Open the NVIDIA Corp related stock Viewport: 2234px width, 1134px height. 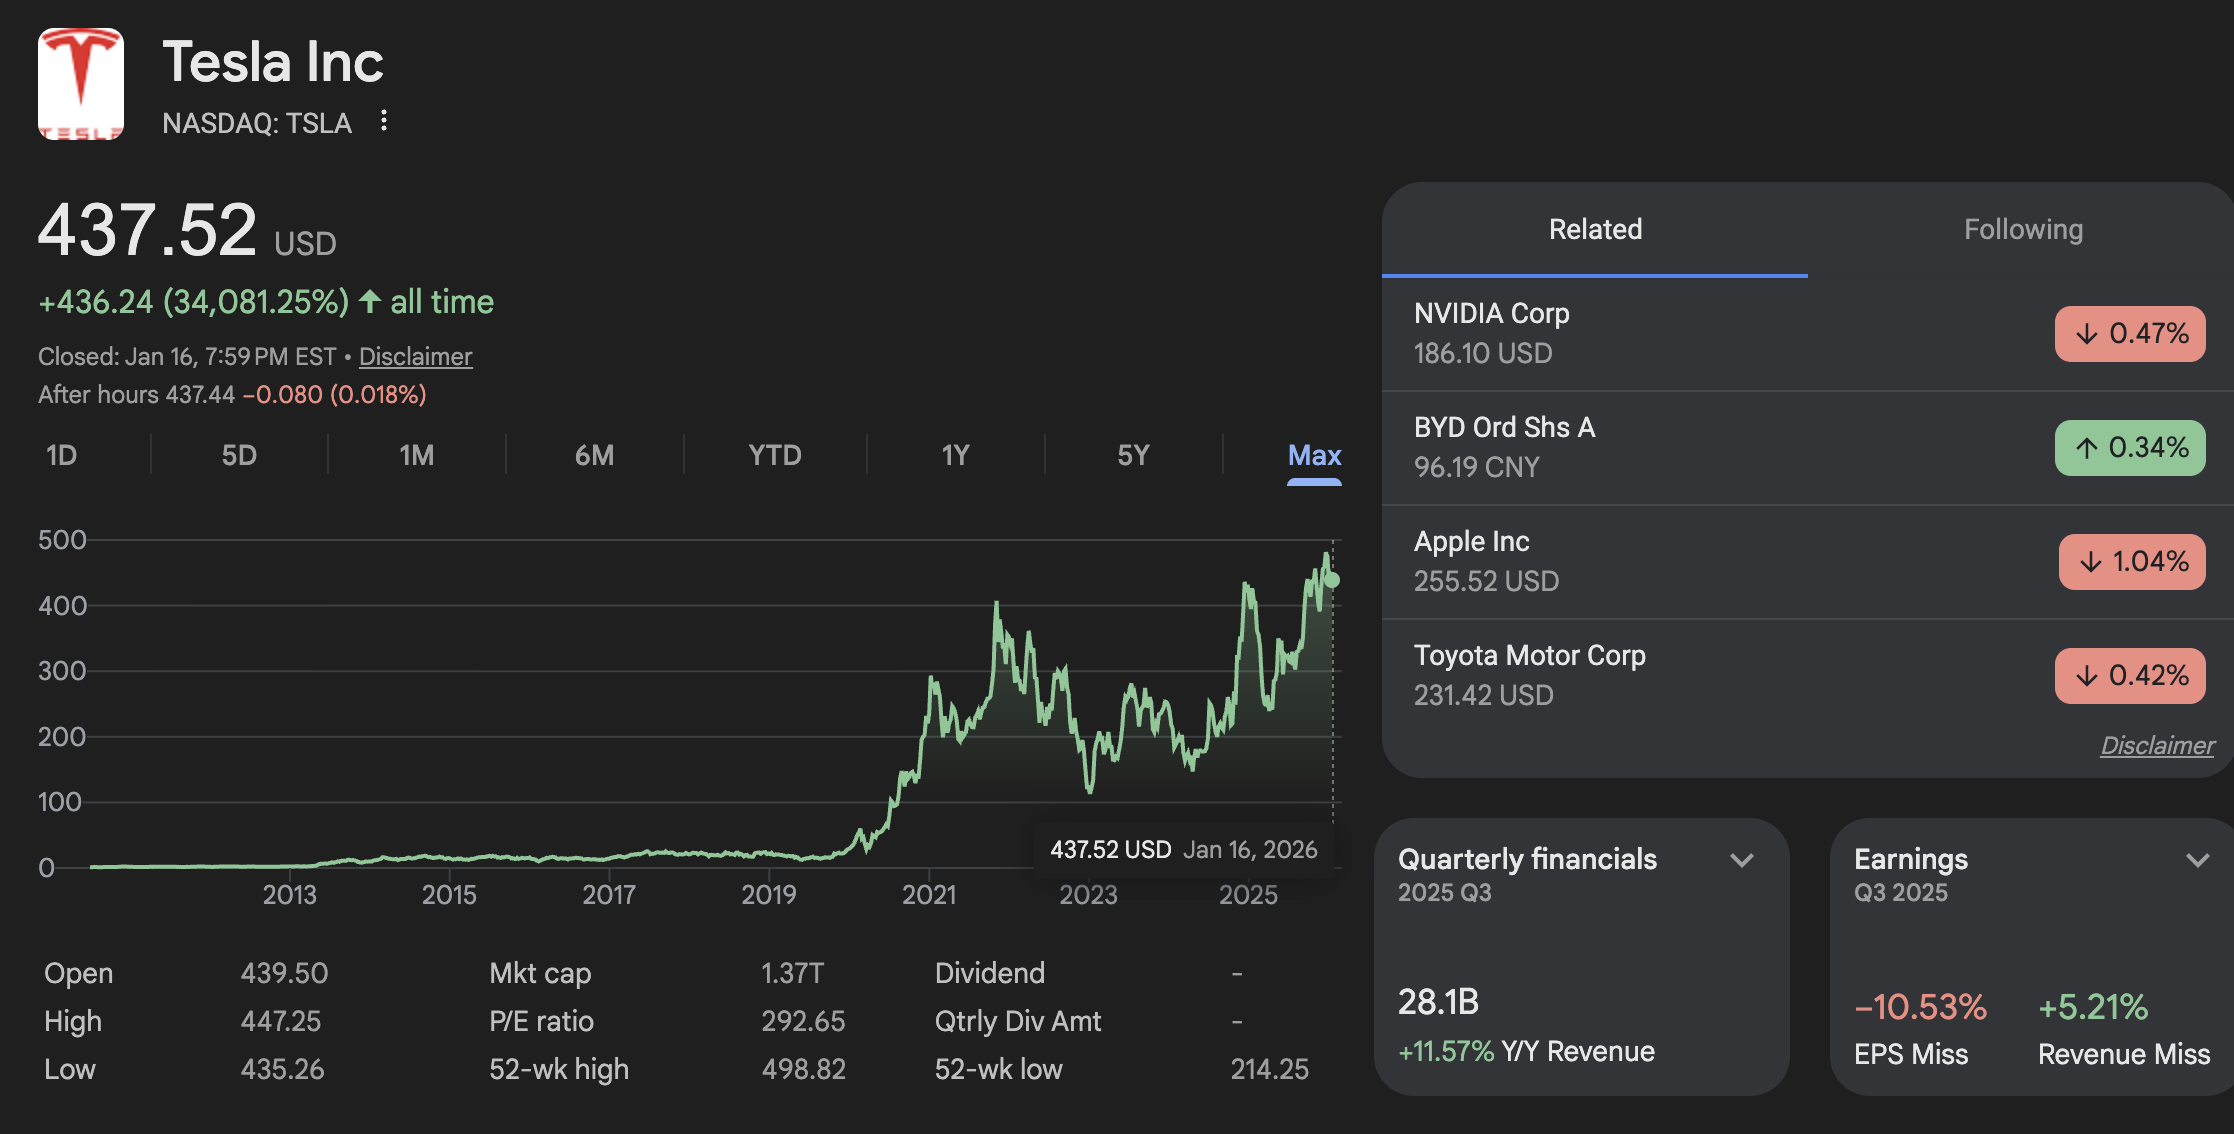click(x=1491, y=314)
